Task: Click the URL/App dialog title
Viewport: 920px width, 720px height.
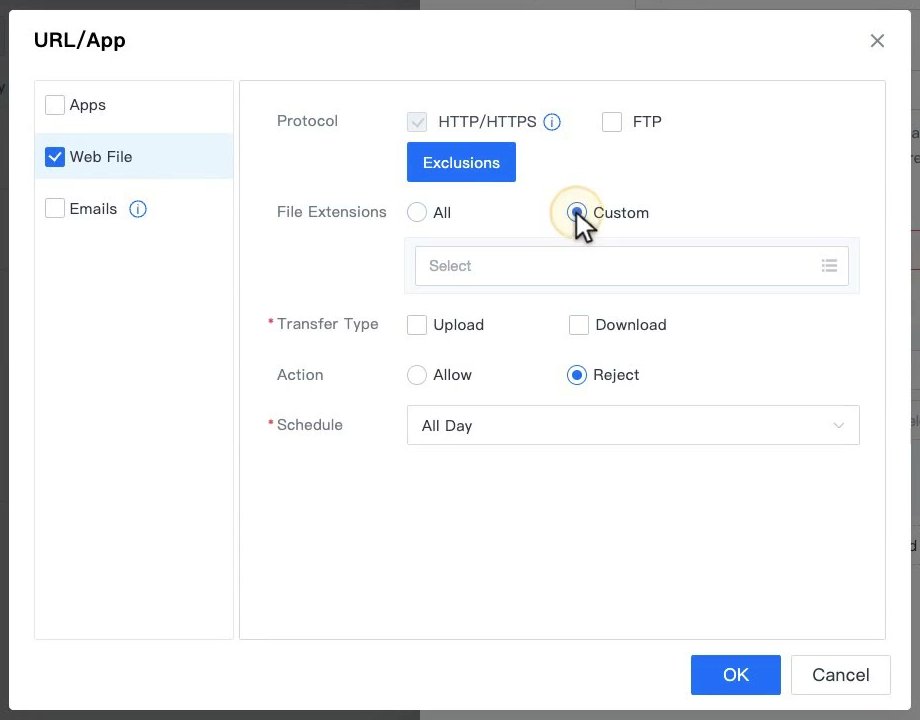Action: pyautogui.click(x=80, y=40)
